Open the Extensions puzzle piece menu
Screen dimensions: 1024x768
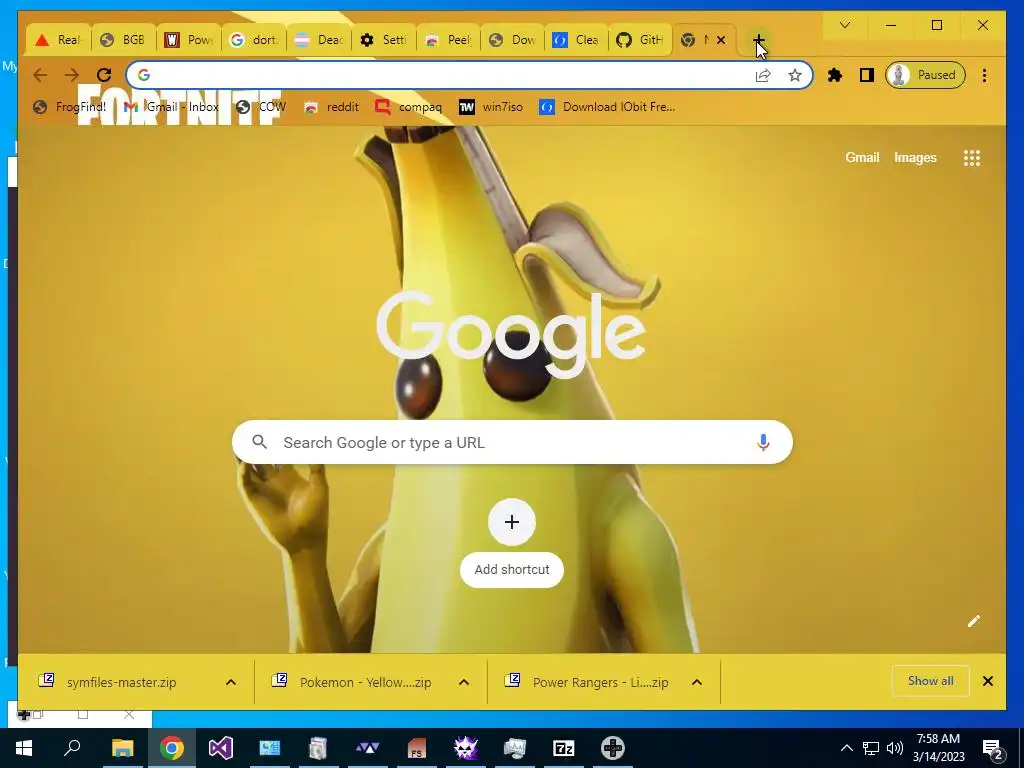click(835, 76)
